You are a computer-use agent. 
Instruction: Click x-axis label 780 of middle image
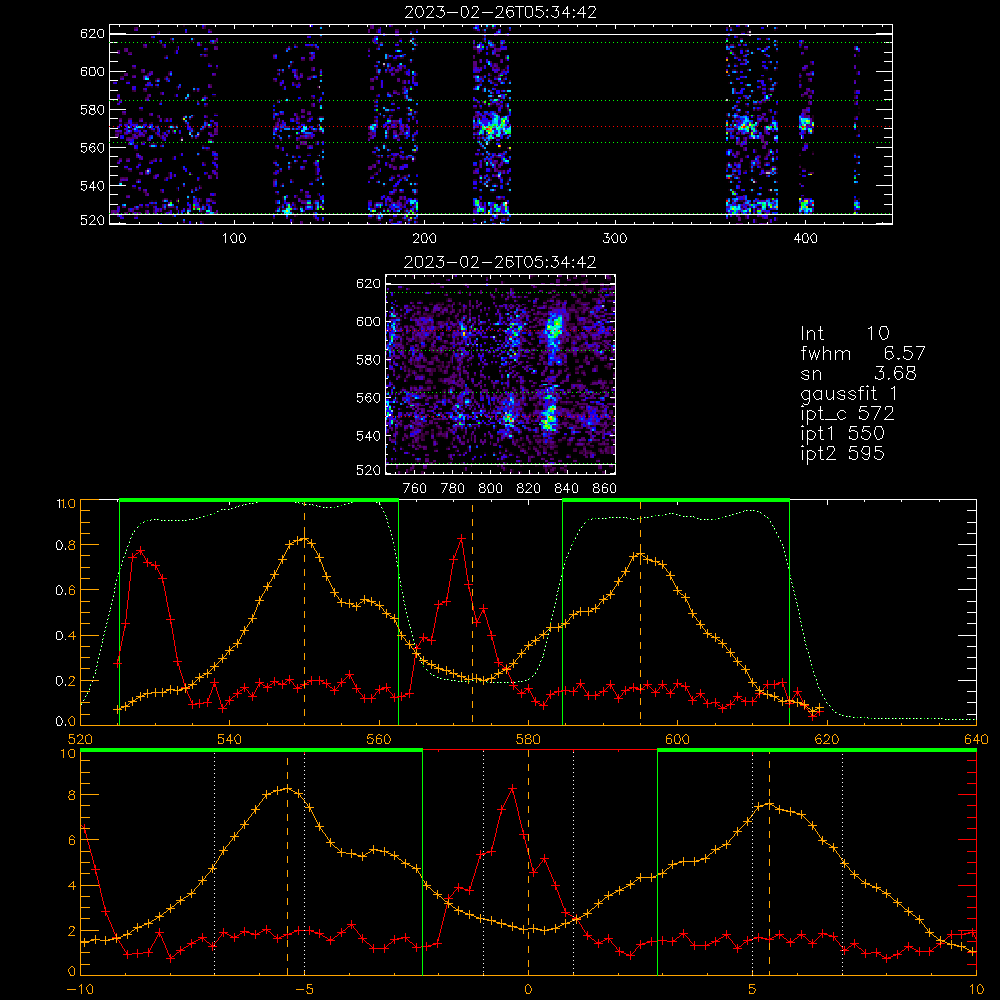[453, 489]
